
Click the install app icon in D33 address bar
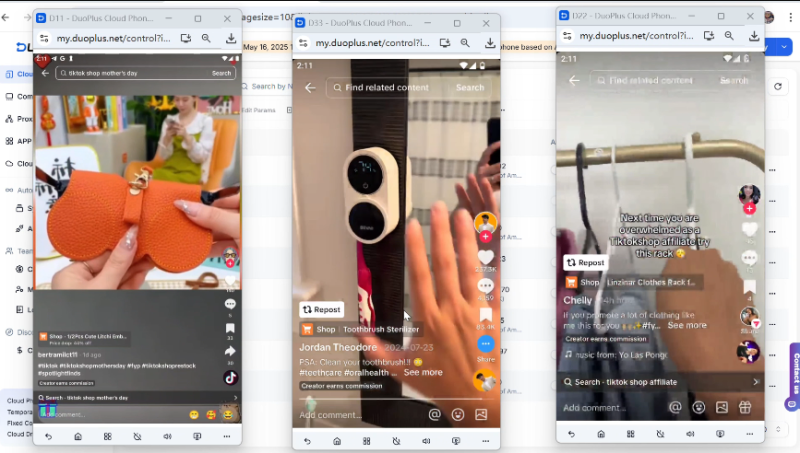click(445, 43)
